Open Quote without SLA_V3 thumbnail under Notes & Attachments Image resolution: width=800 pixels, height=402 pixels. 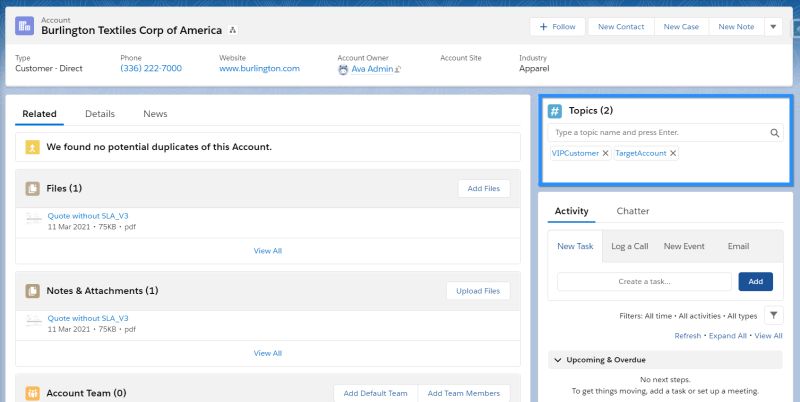click(x=34, y=321)
